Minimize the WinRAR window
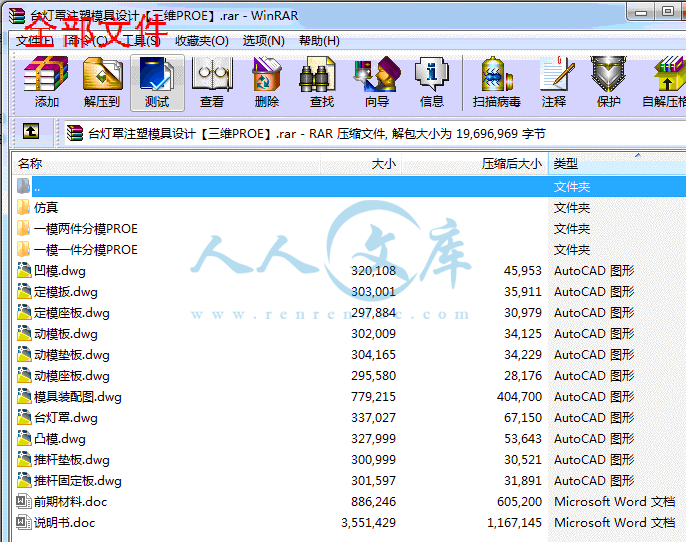This screenshot has height=542, width=686. 641,12
